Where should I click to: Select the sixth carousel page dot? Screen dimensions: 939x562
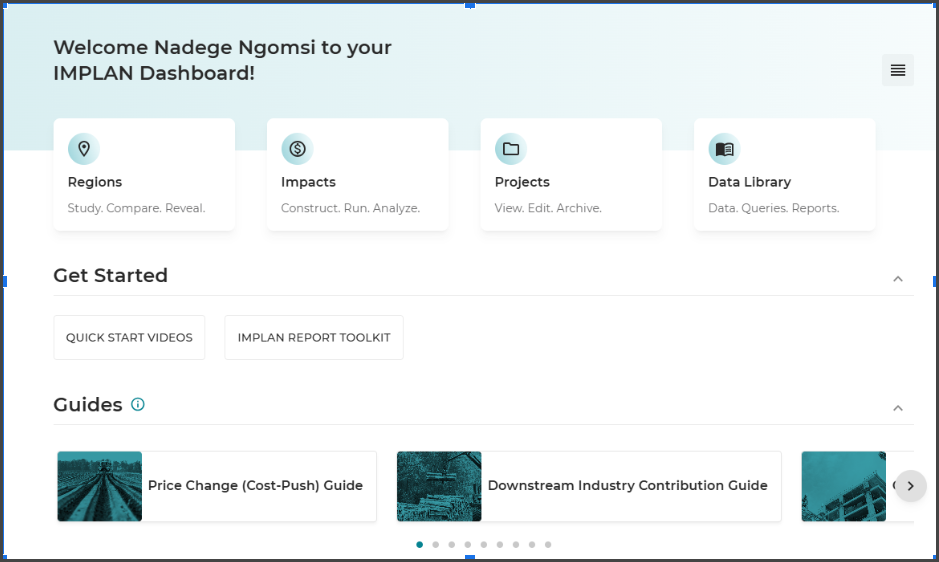pyautogui.click(x=500, y=545)
